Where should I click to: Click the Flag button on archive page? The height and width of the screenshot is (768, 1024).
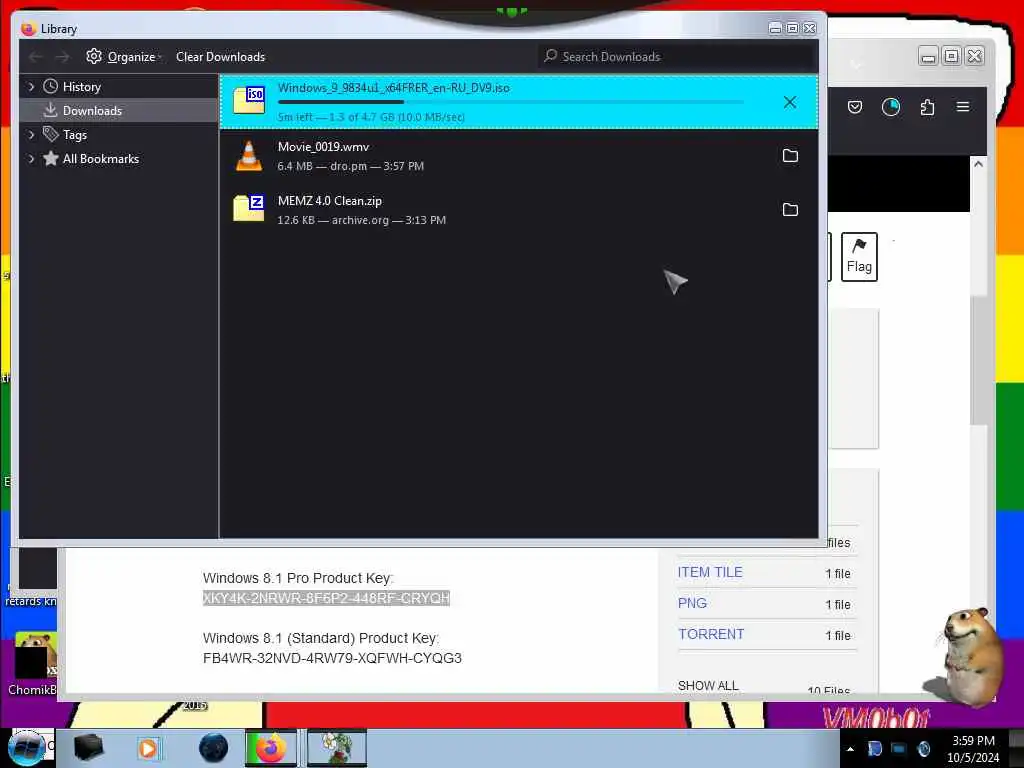point(859,257)
